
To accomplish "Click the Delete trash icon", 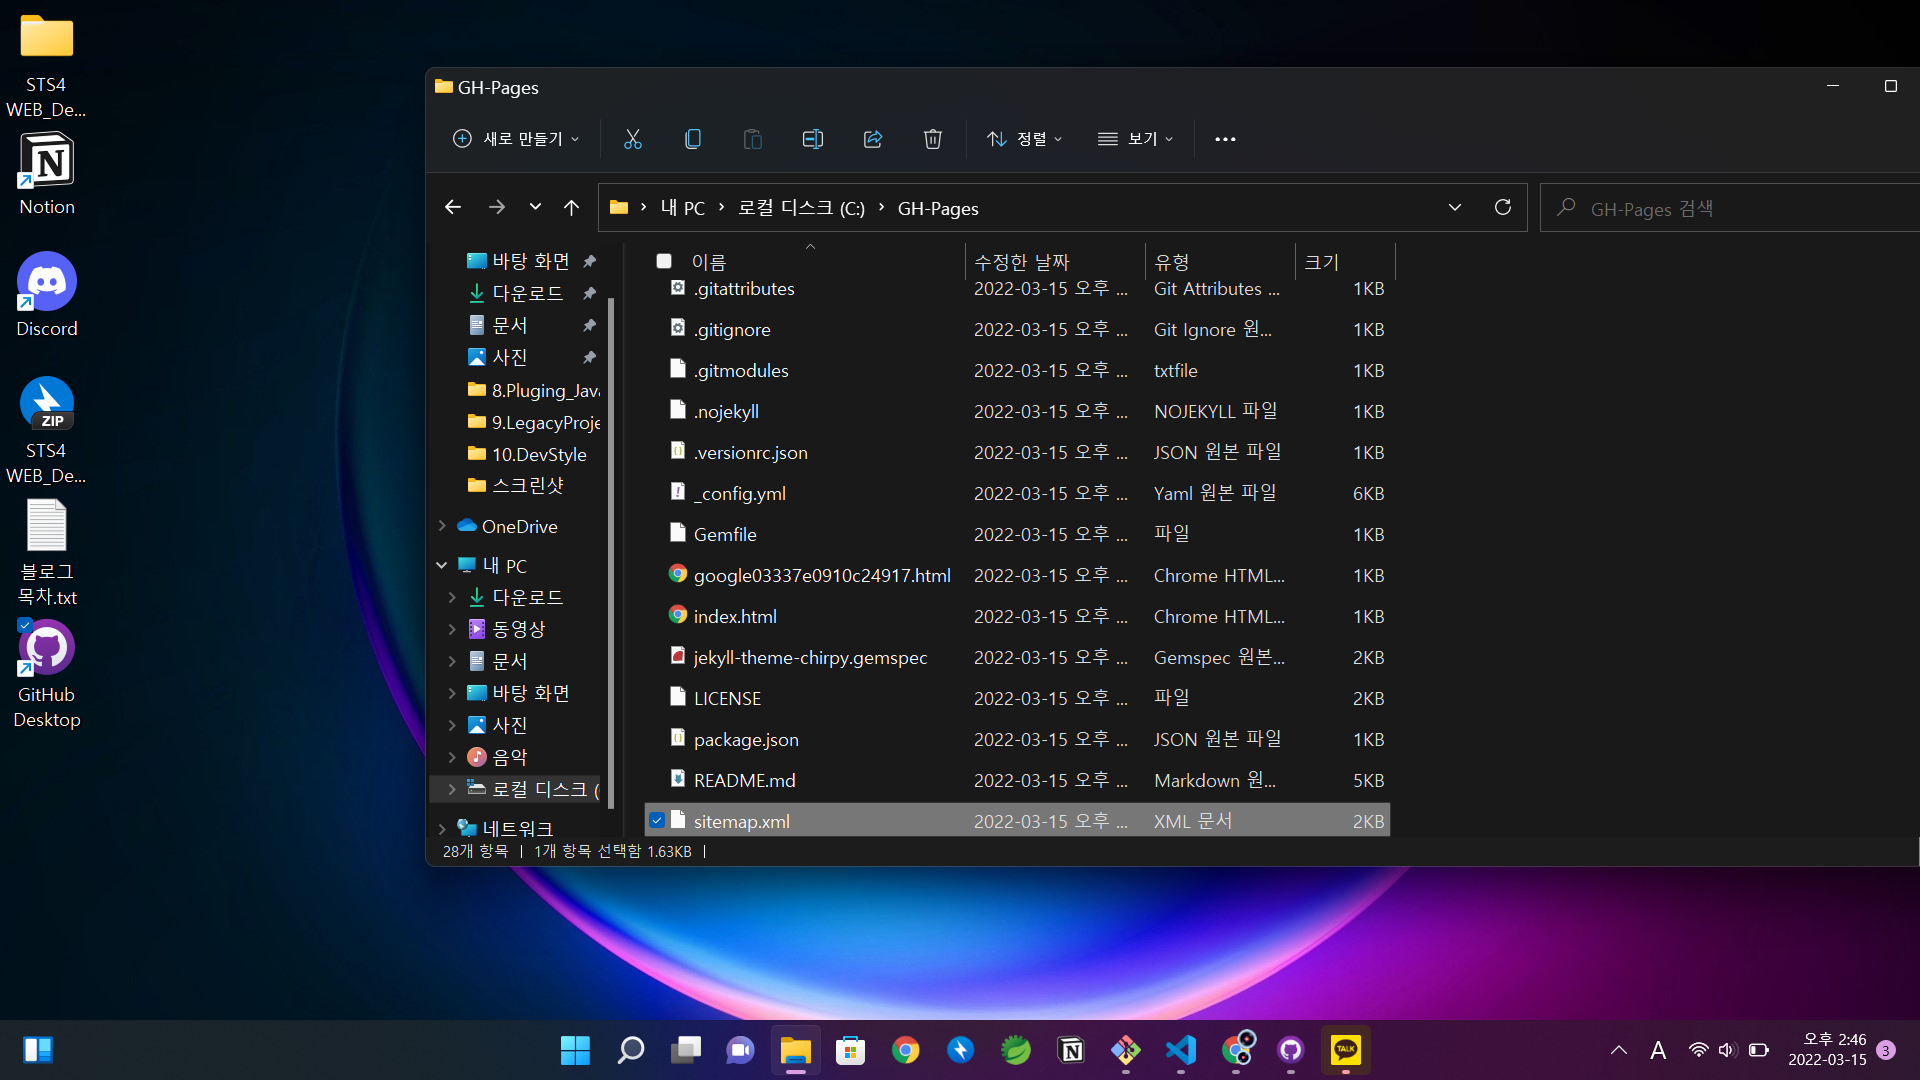I will point(932,139).
